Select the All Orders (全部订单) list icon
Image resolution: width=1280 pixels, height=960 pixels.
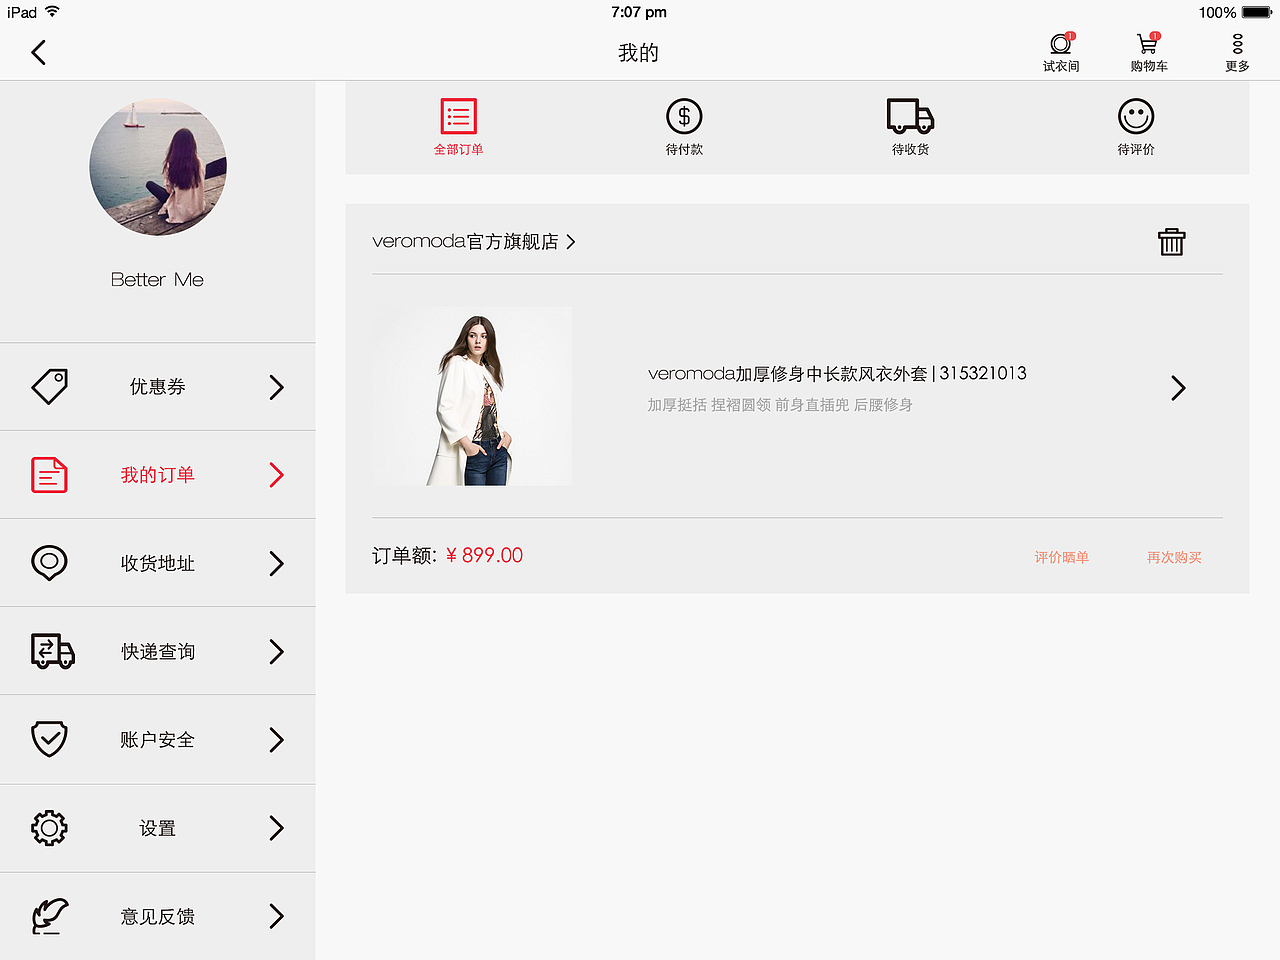pyautogui.click(x=458, y=116)
